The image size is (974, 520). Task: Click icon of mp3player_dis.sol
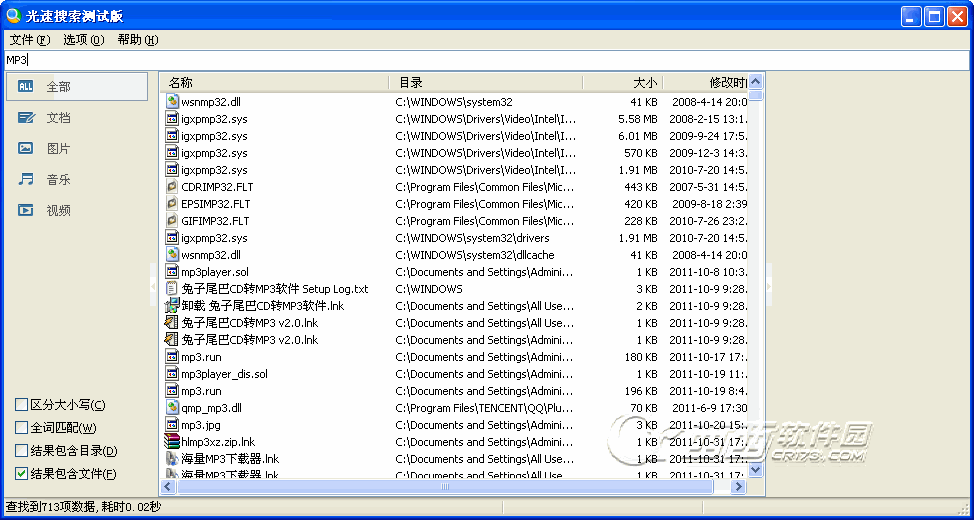coord(172,373)
